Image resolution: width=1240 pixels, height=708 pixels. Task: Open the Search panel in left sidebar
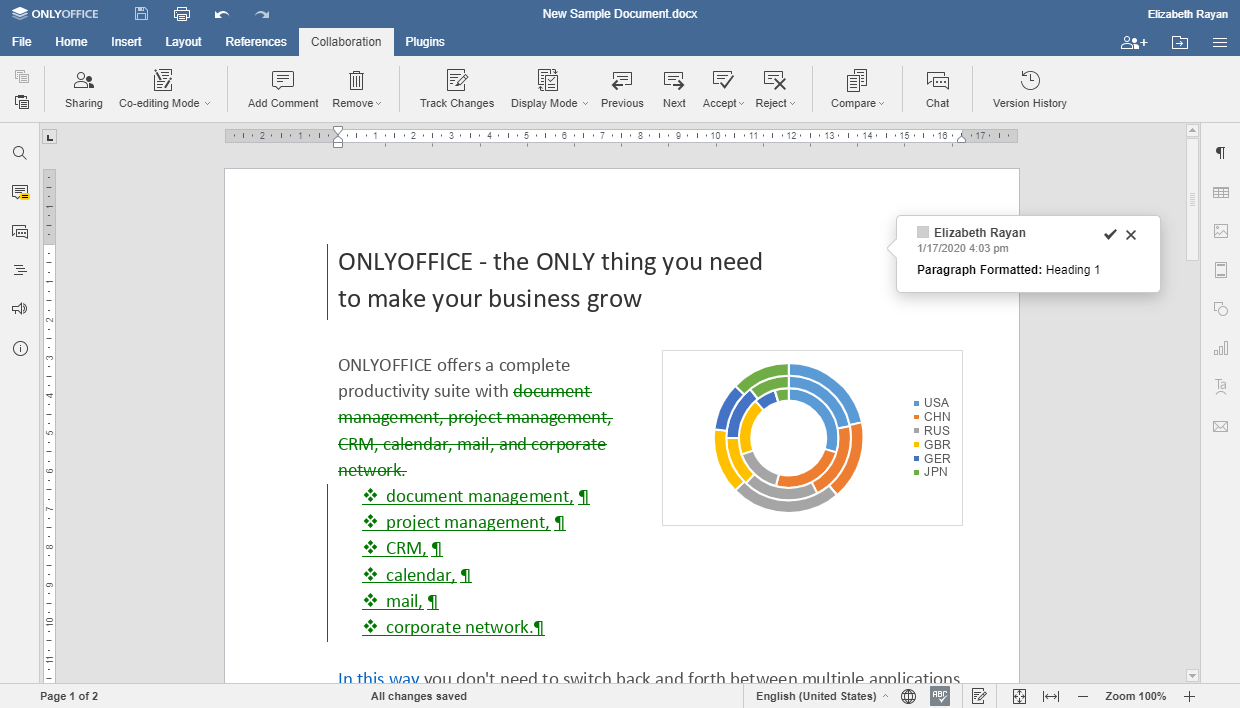pos(20,153)
